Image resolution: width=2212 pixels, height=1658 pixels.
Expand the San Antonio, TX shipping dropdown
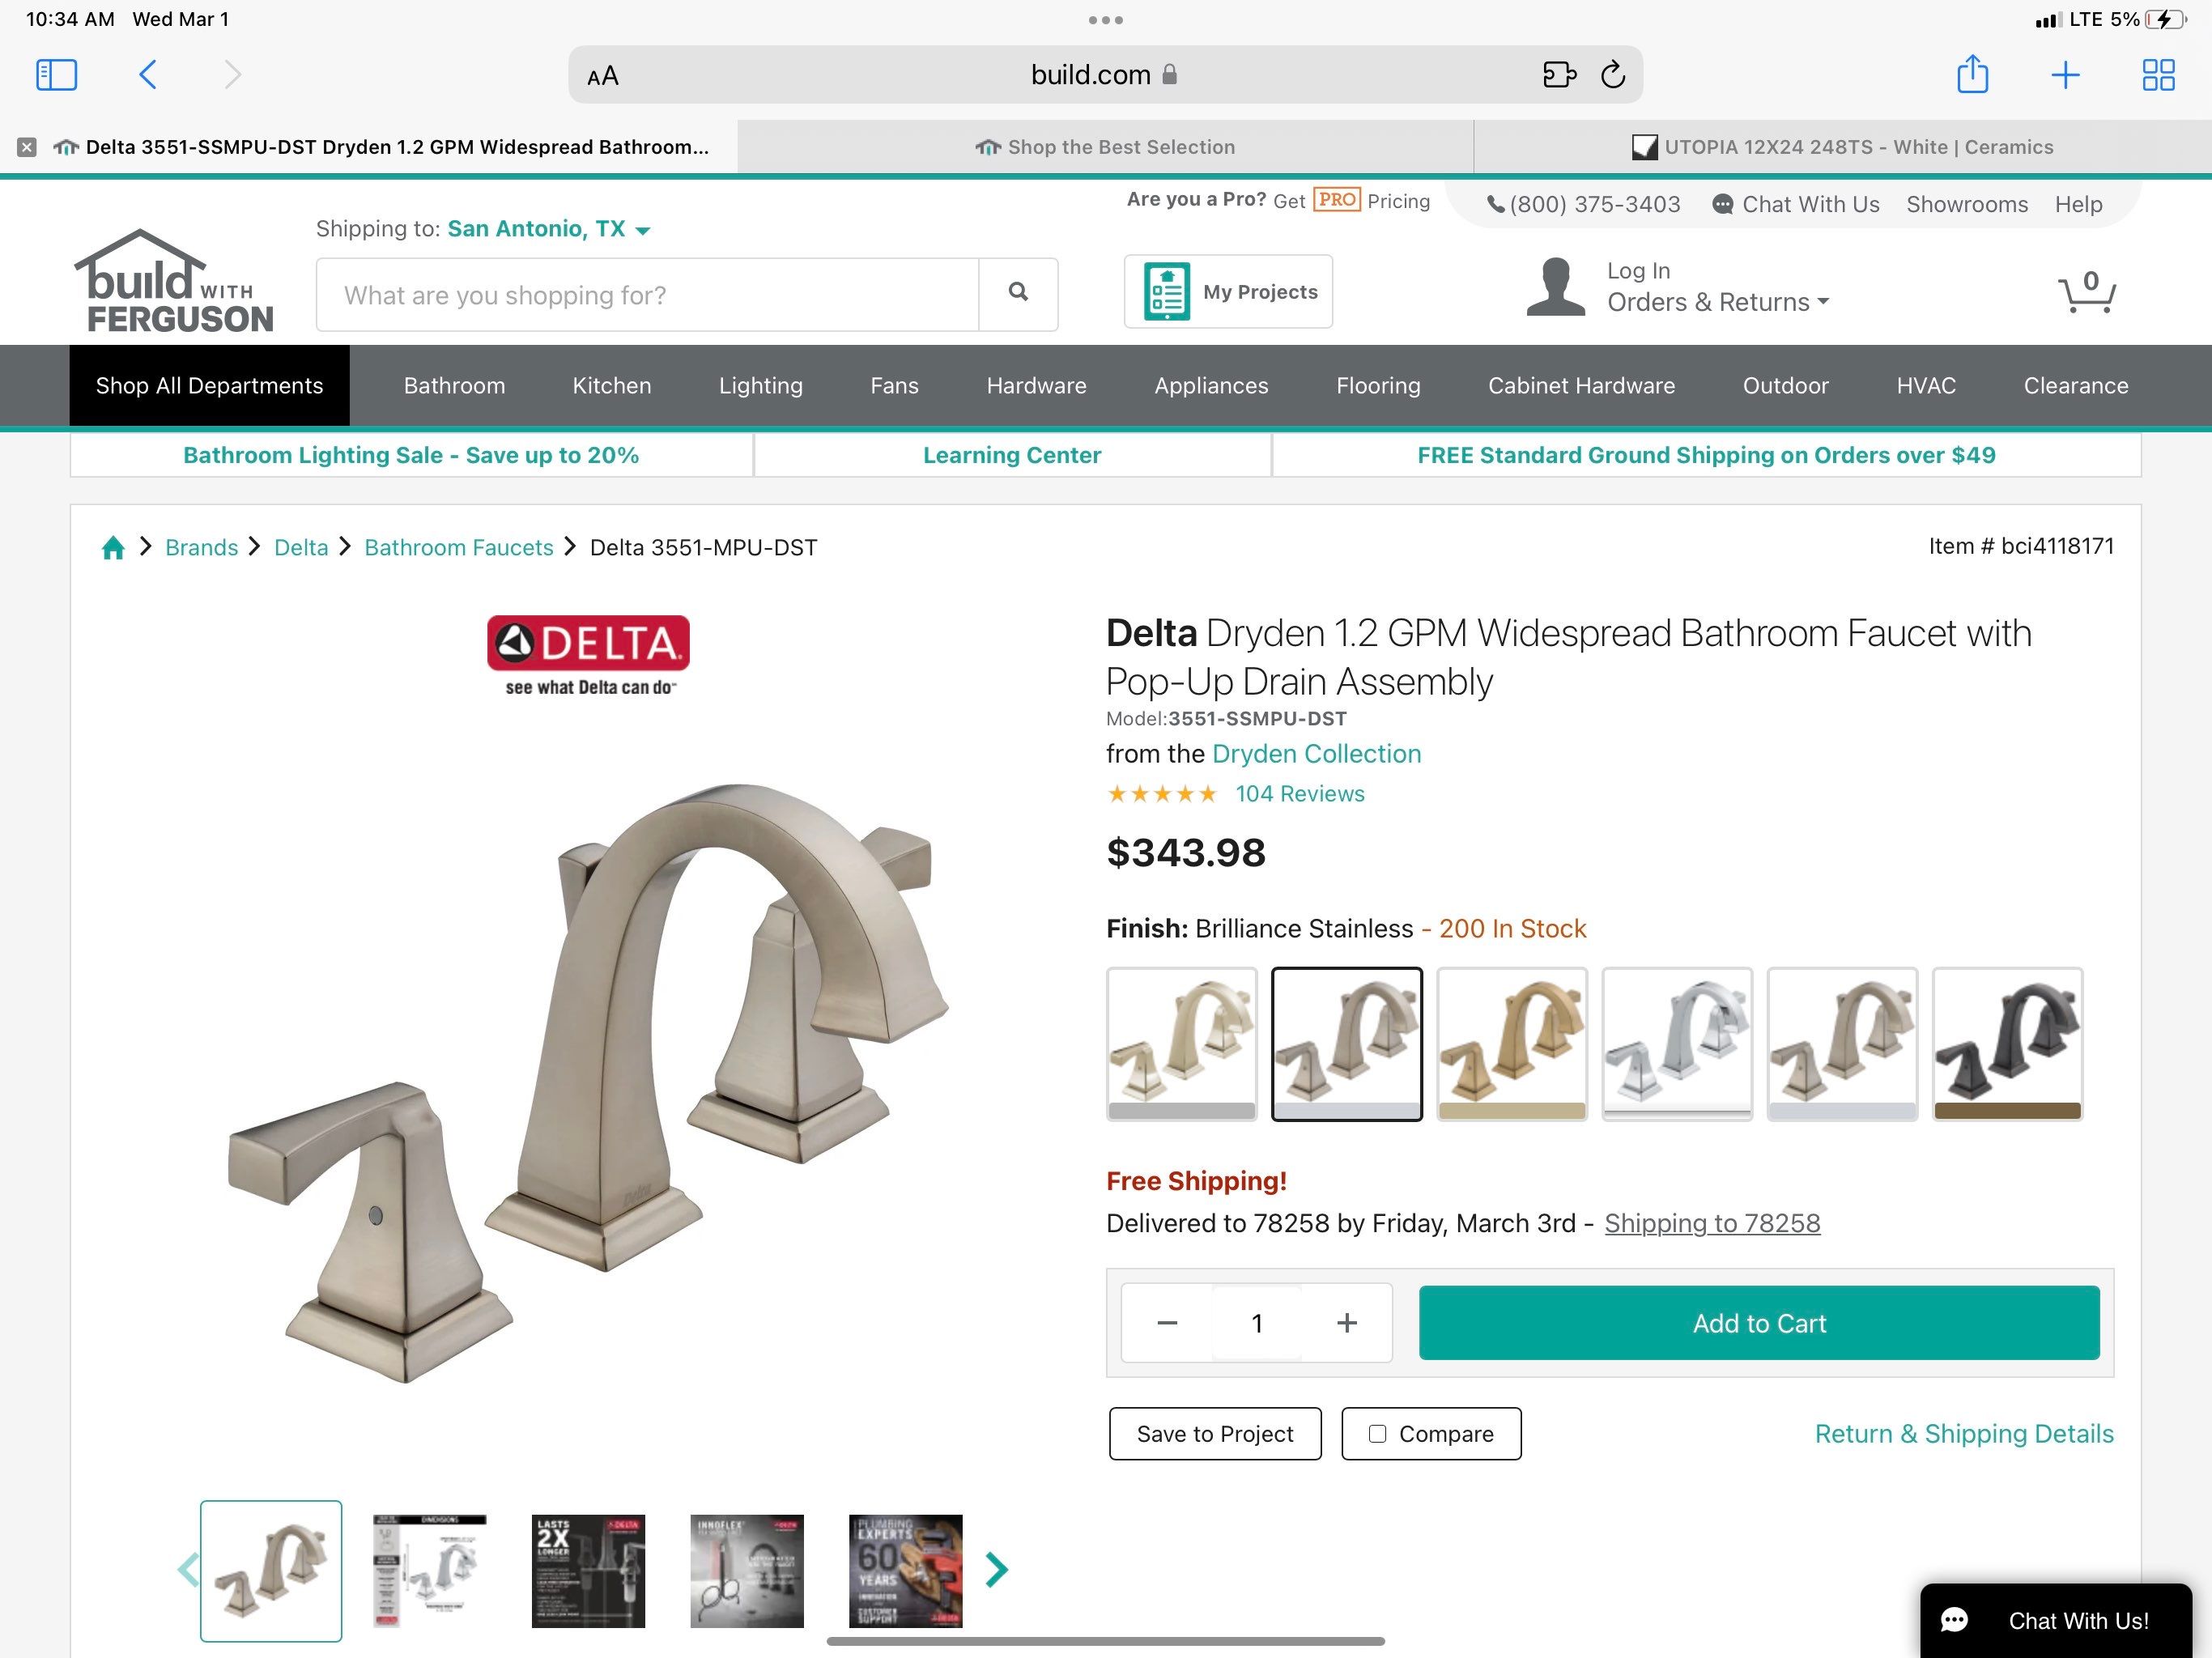(643, 230)
